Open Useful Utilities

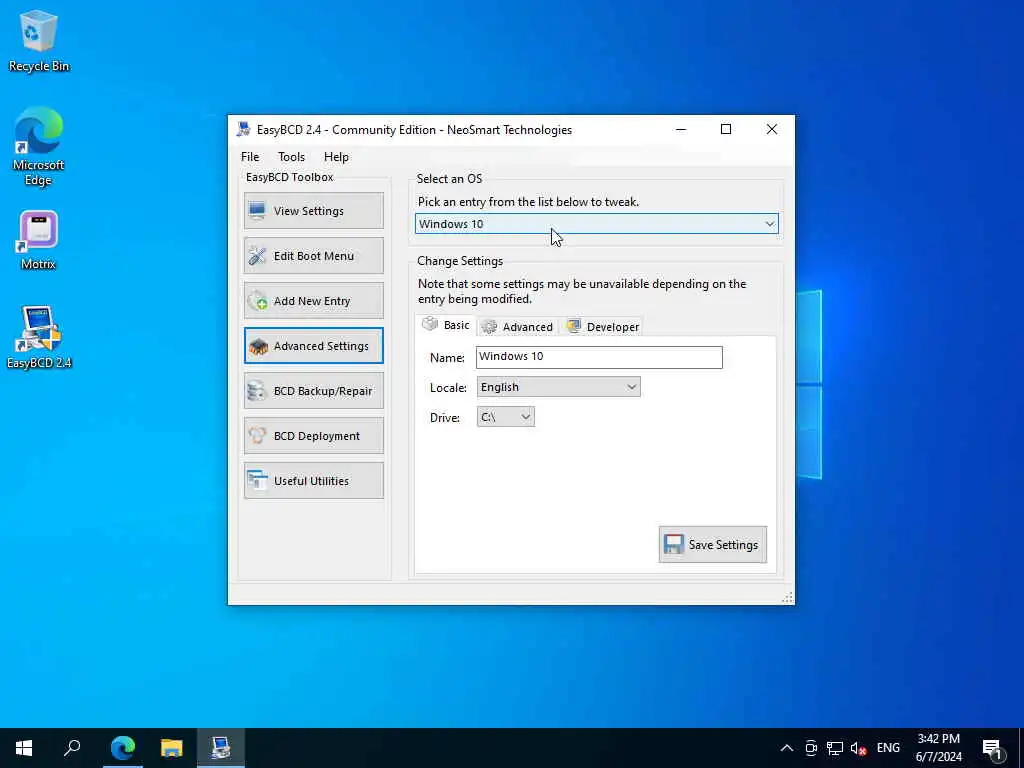[x=313, y=481]
